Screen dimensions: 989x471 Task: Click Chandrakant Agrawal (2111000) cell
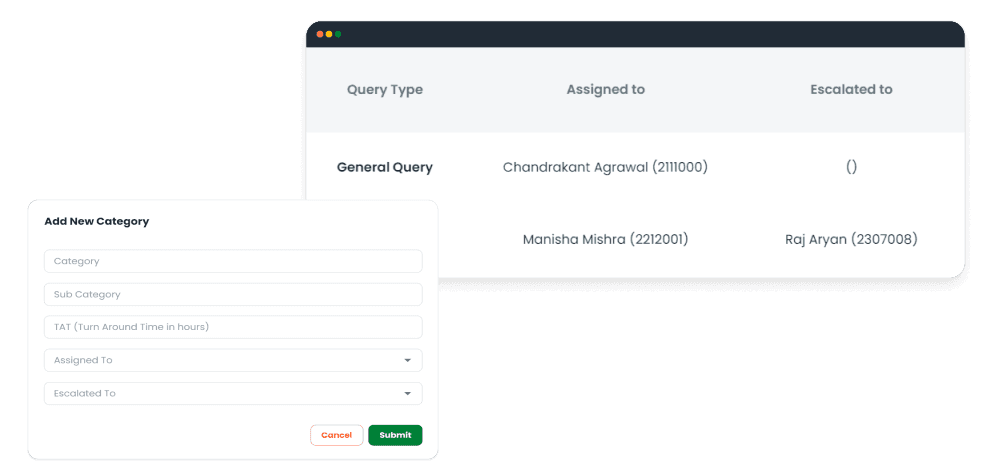[x=606, y=168]
